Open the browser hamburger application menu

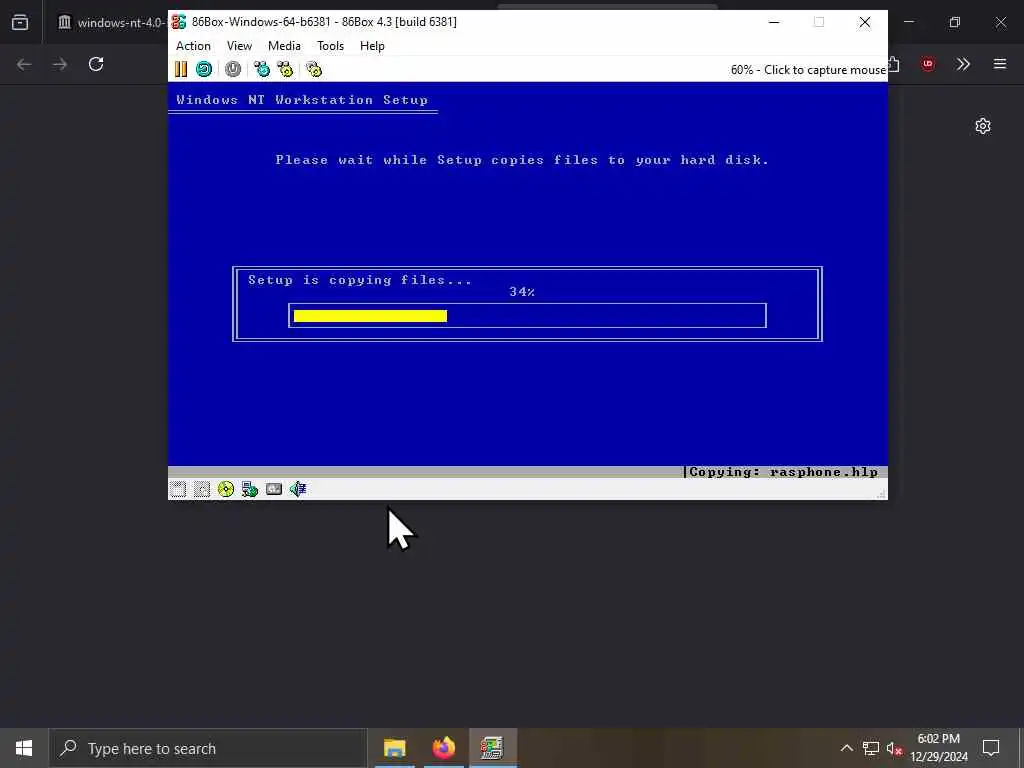pyautogui.click(x=1000, y=64)
